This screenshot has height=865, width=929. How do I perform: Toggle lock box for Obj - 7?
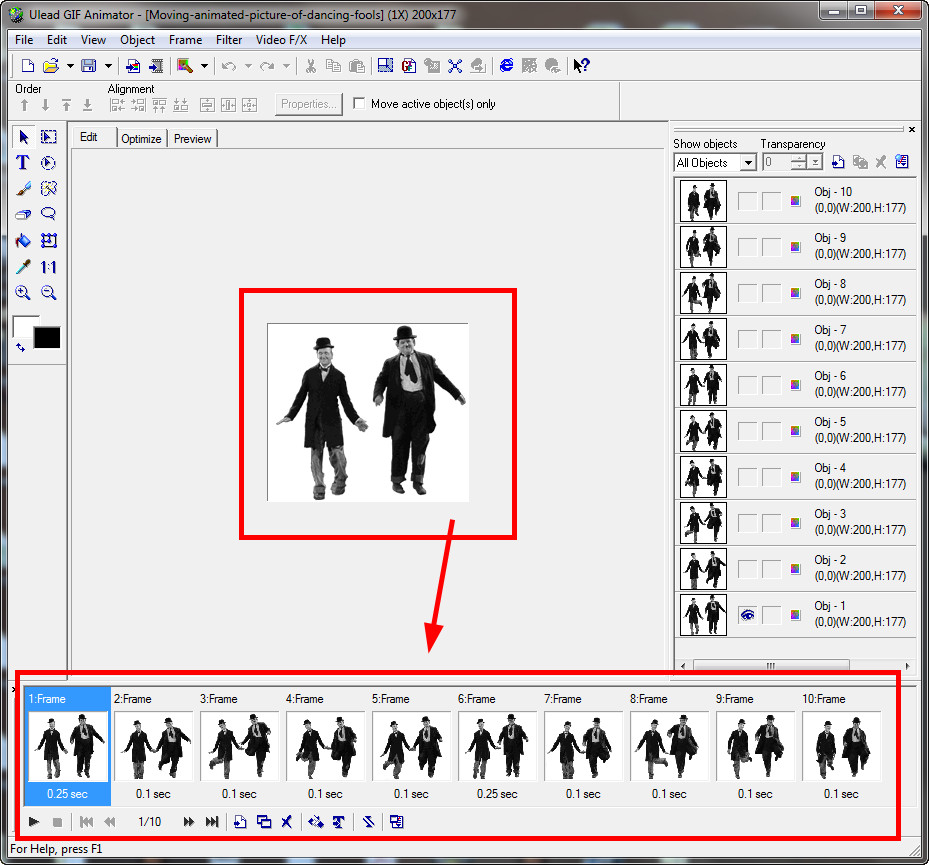(771, 339)
